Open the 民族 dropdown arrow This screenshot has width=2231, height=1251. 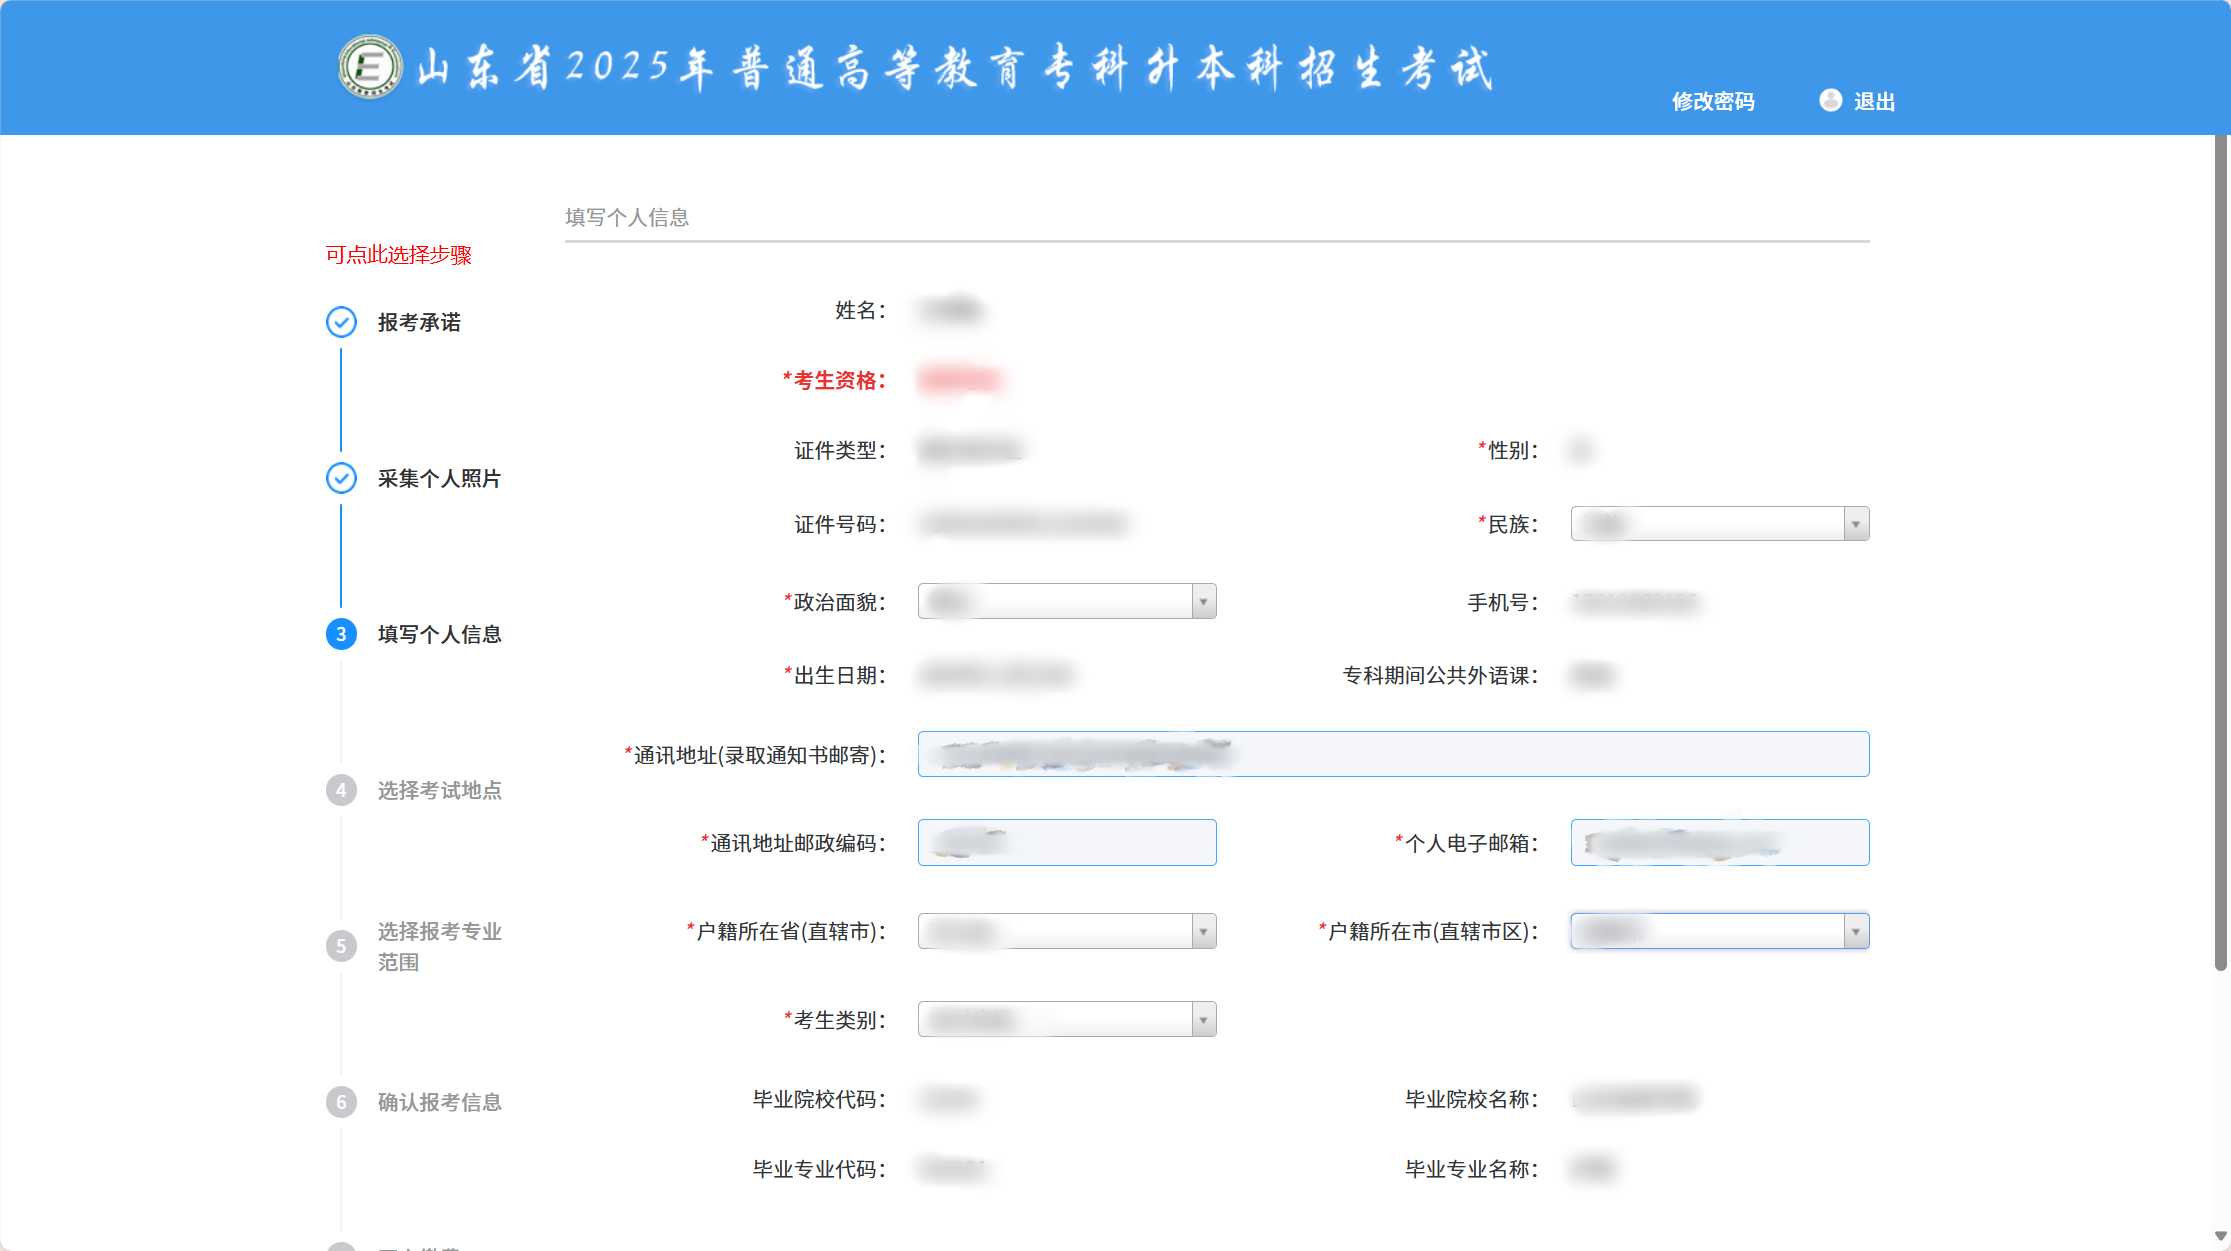pos(1856,524)
